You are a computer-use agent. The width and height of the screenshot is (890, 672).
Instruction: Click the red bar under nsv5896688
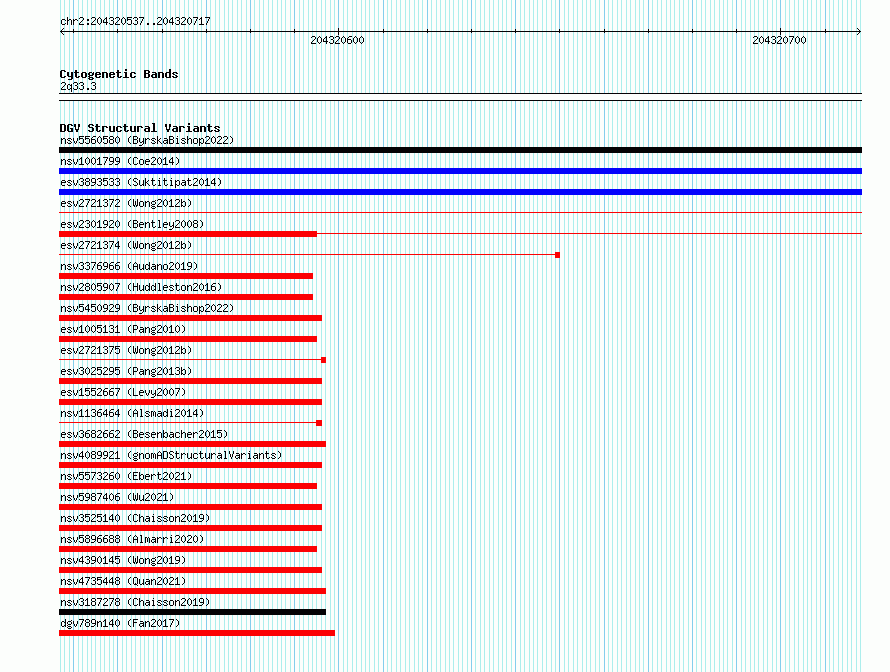(188, 549)
